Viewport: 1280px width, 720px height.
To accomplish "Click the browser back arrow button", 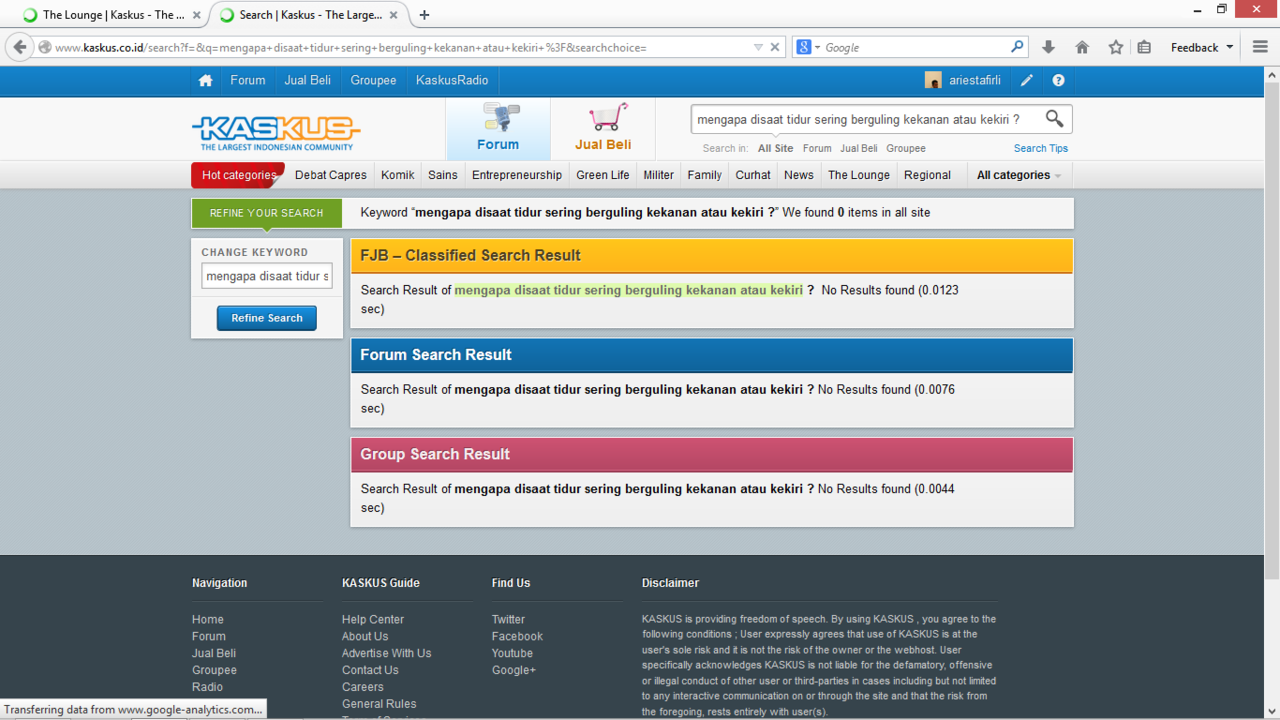I will click(20, 47).
